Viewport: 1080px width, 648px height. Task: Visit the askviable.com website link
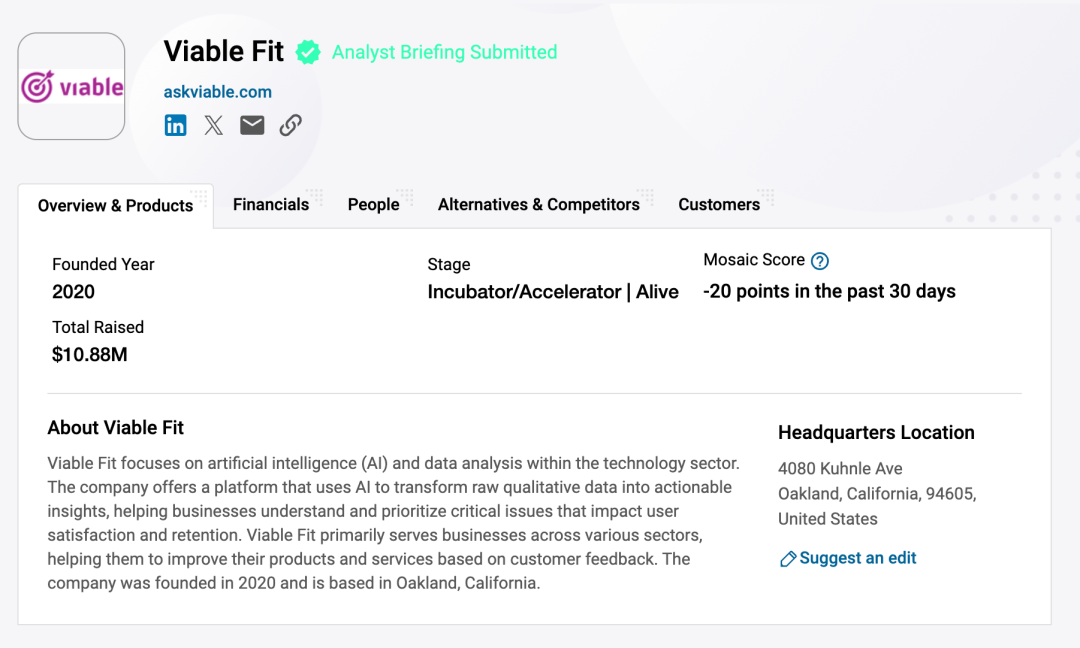pos(218,92)
